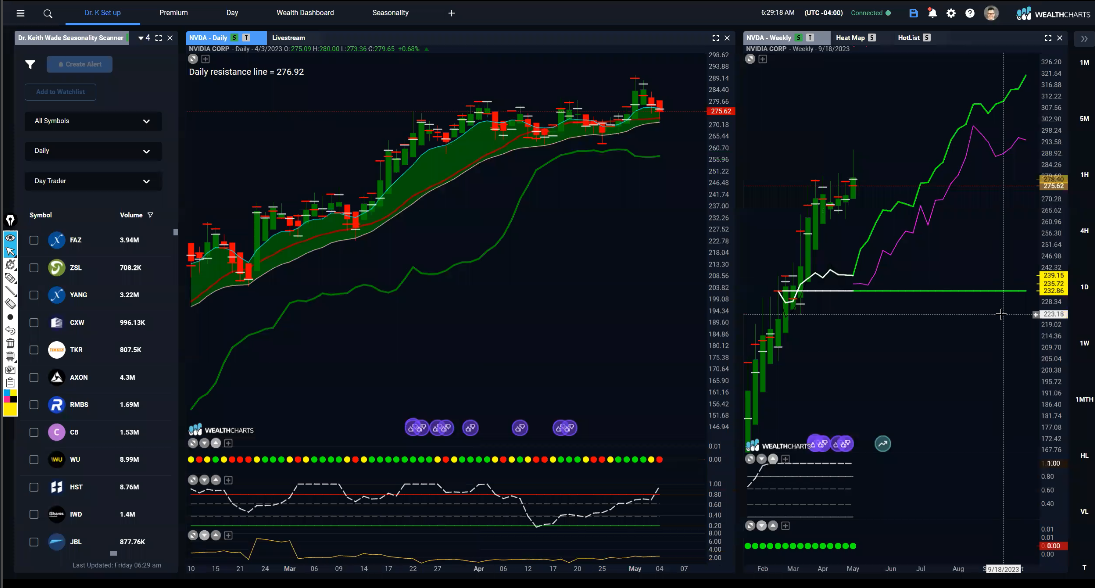This screenshot has height=588, width=1095.
Task: Select the 5M timeframe button
Action: 1084,119
